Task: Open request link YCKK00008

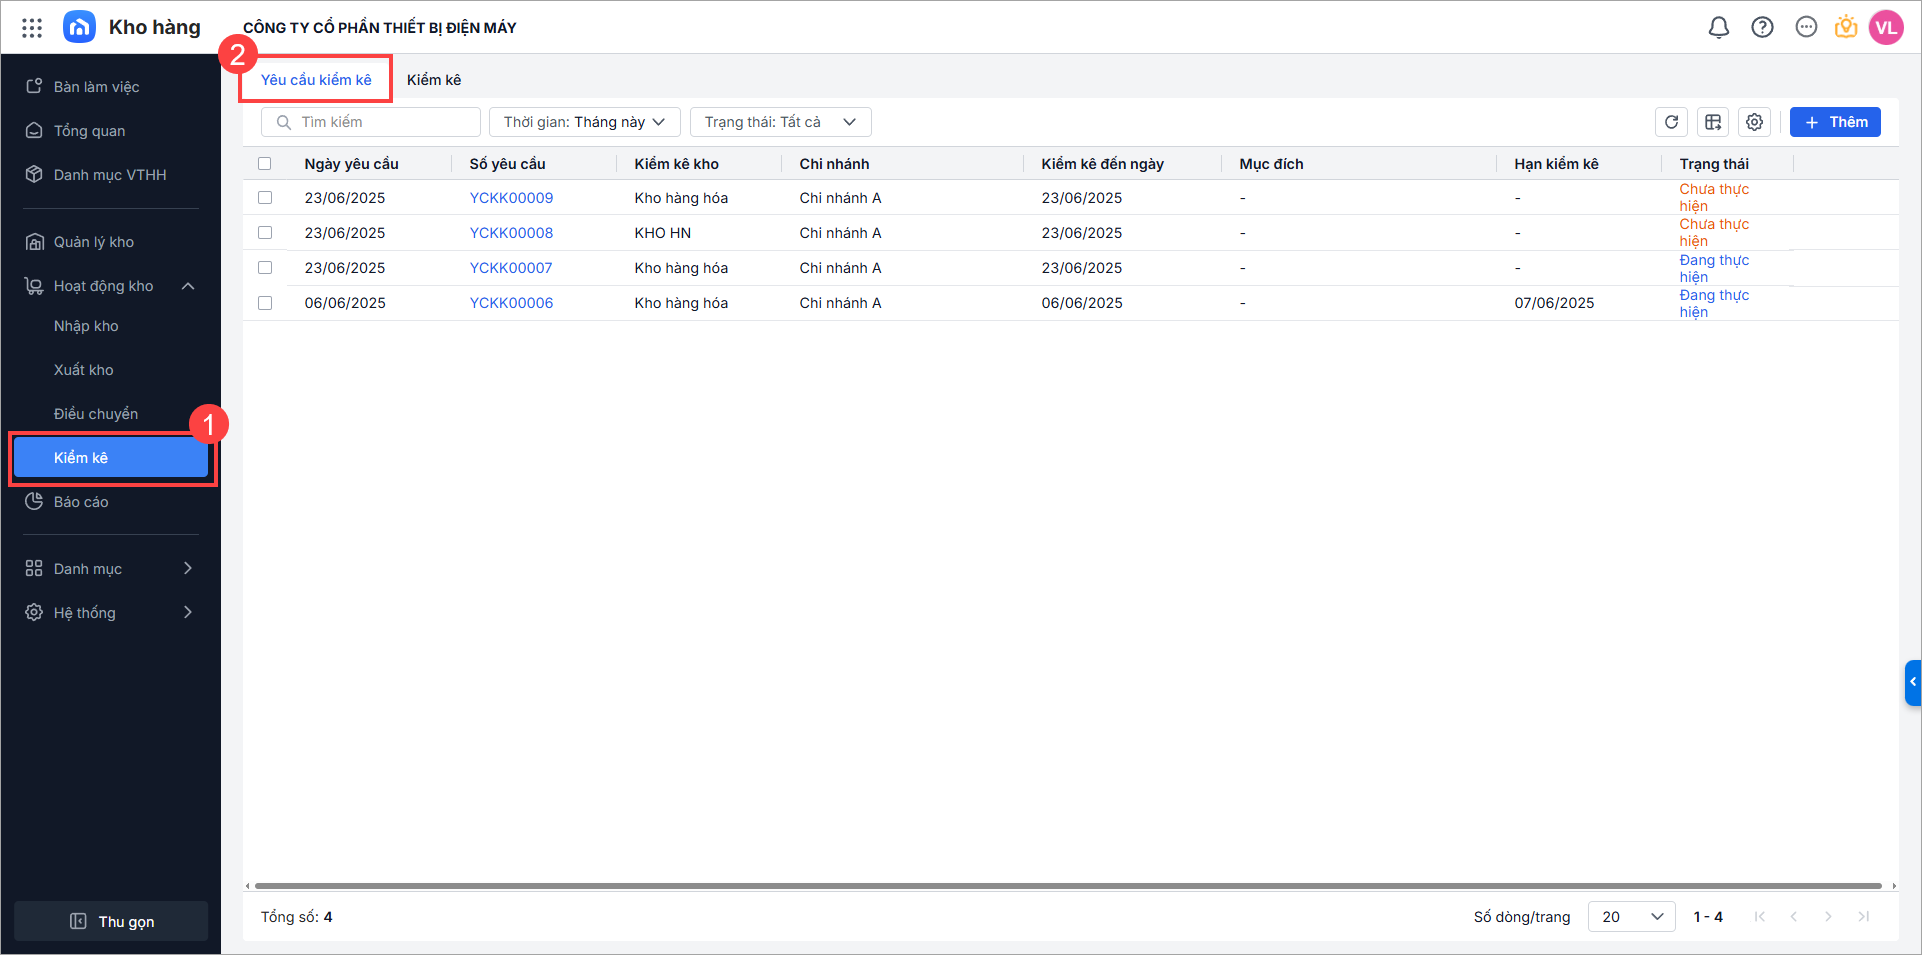Action: [511, 233]
